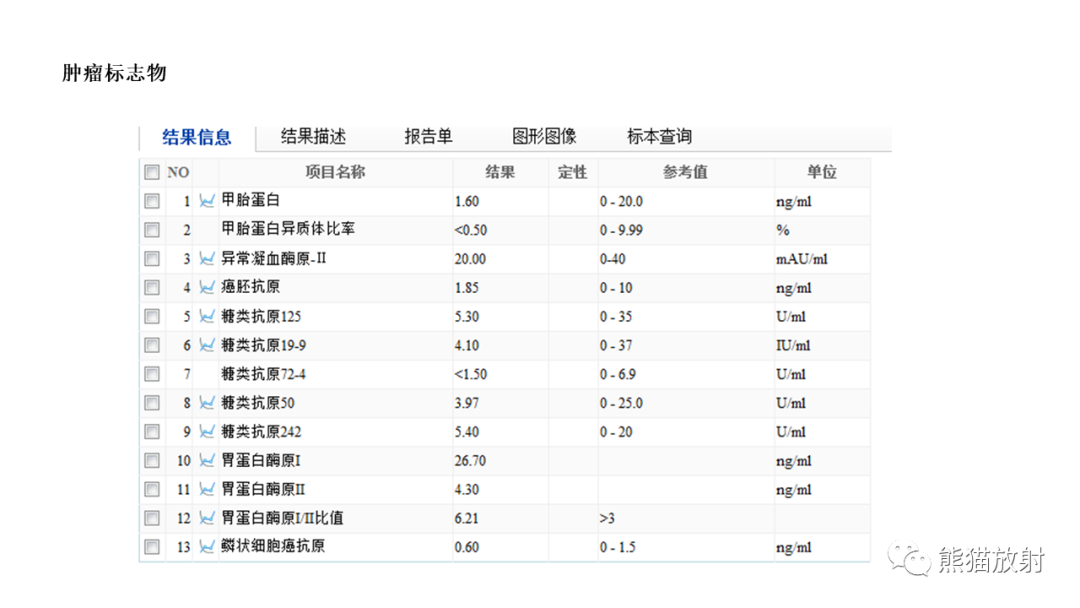Select the 鳞状细胞癌抗原 item name

(273, 546)
